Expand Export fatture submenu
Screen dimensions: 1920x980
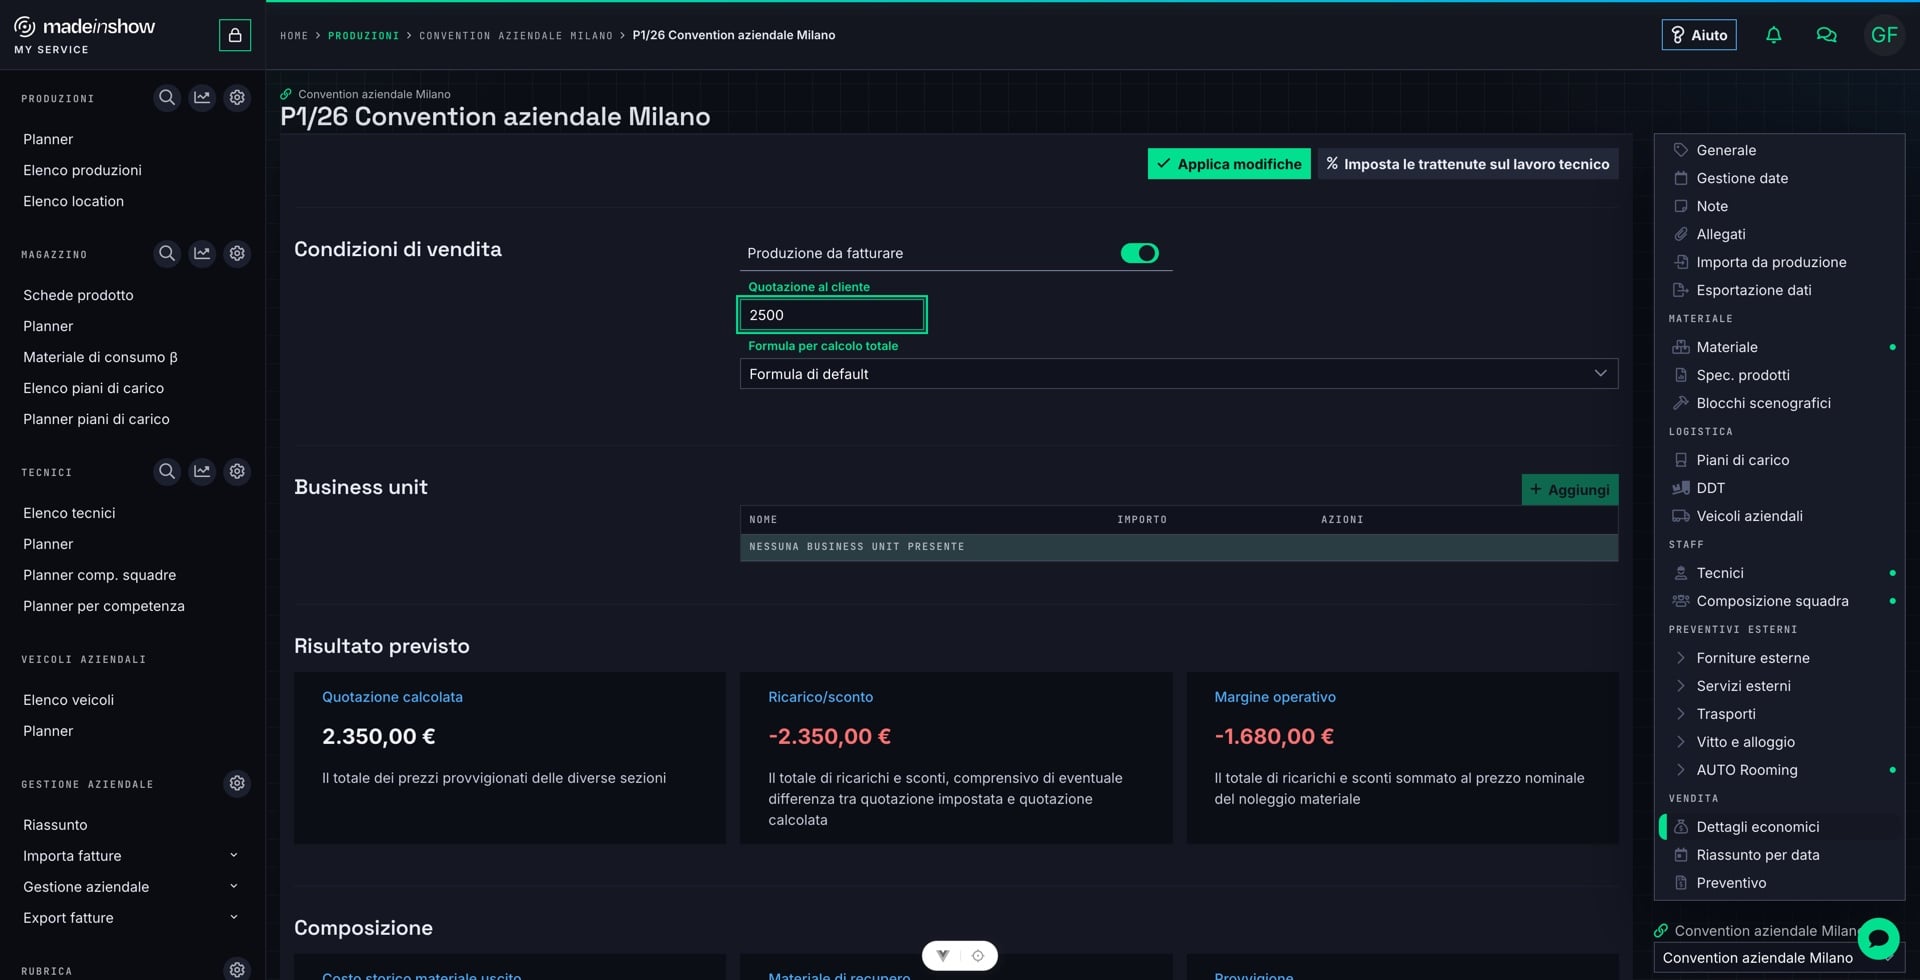point(233,918)
